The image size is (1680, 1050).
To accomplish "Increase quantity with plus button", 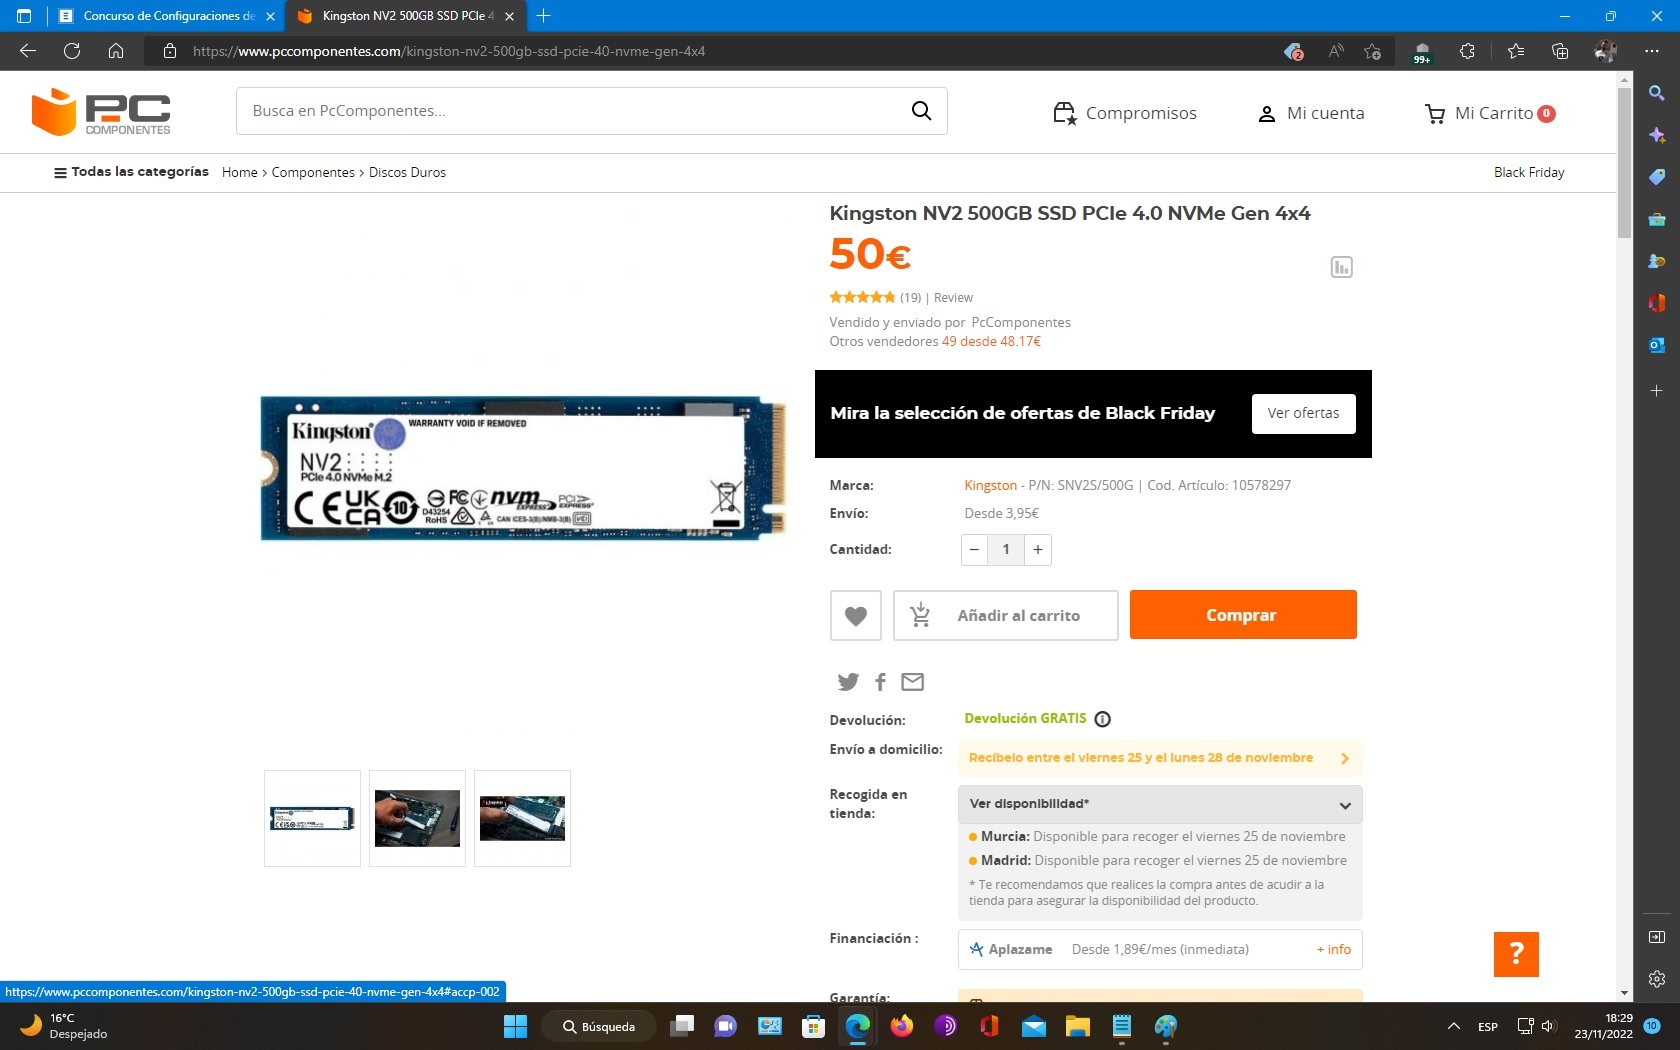I will (1038, 550).
